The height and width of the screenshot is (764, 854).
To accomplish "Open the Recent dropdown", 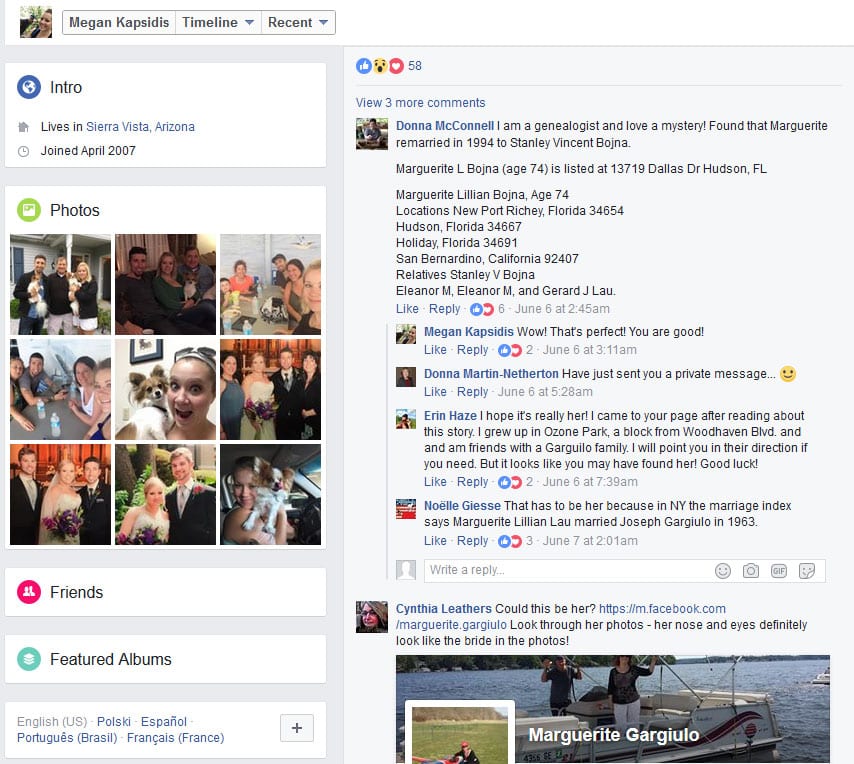I will pos(298,22).
